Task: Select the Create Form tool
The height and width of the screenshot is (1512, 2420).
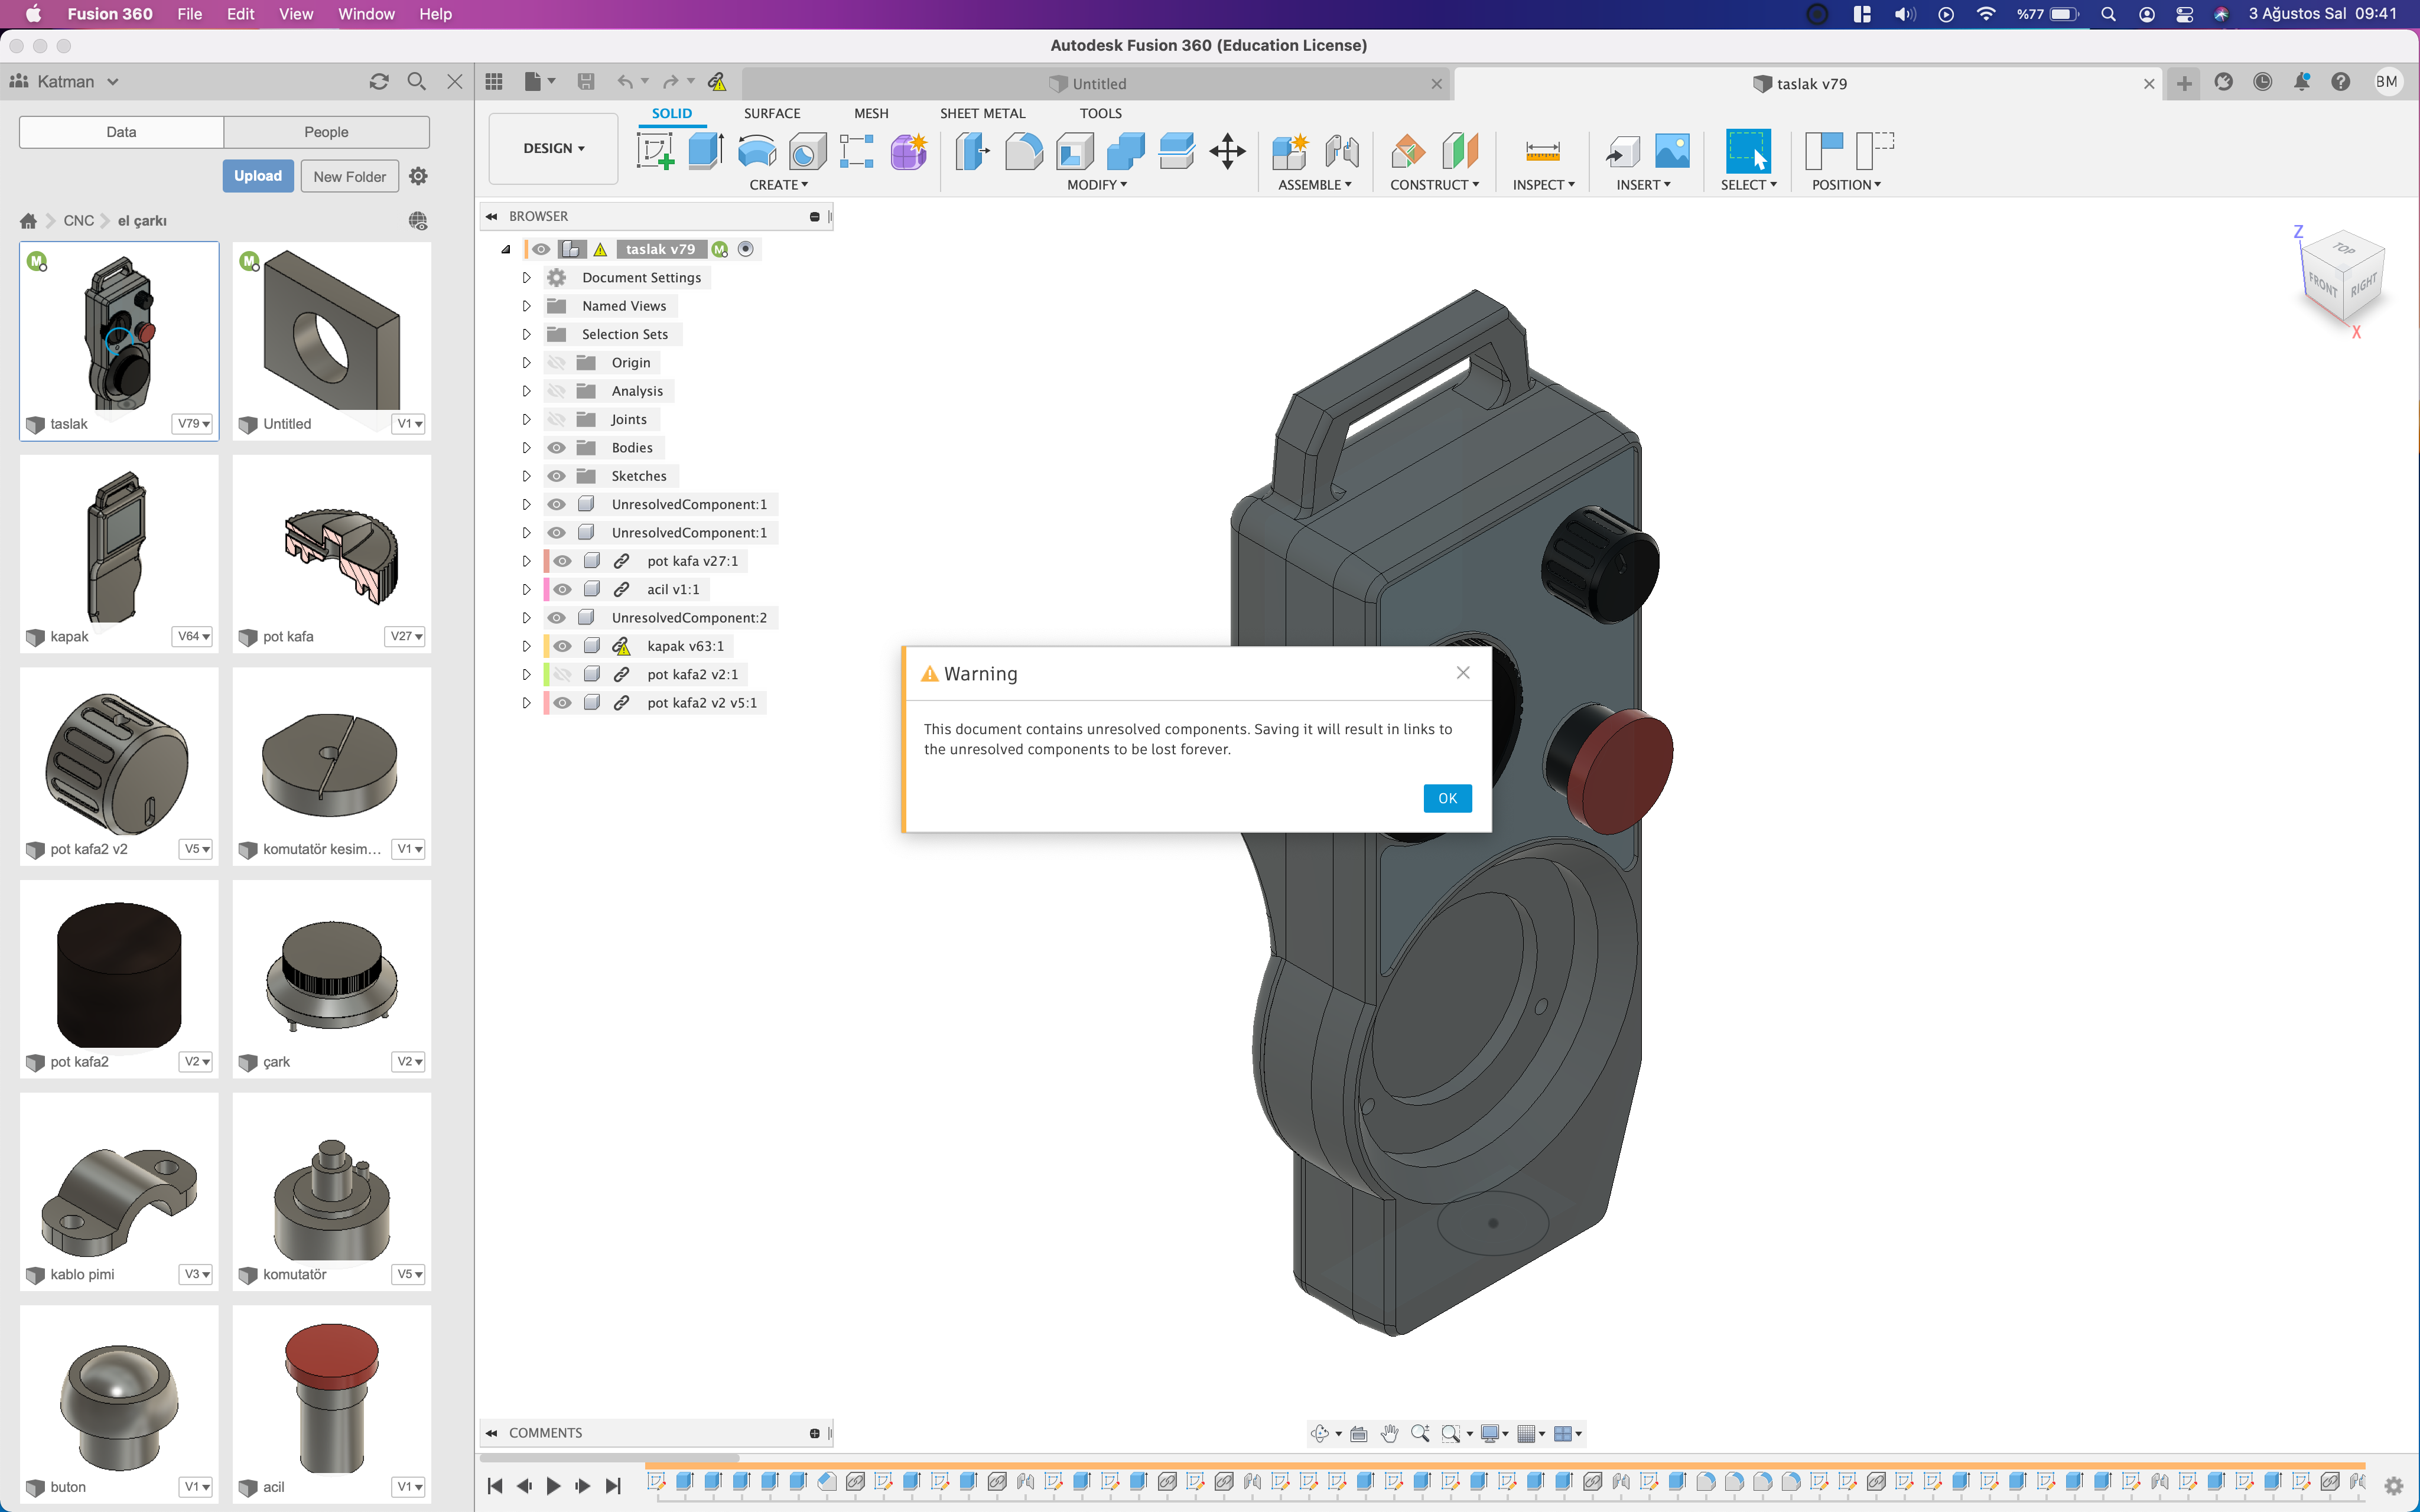Action: click(x=908, y=151)
